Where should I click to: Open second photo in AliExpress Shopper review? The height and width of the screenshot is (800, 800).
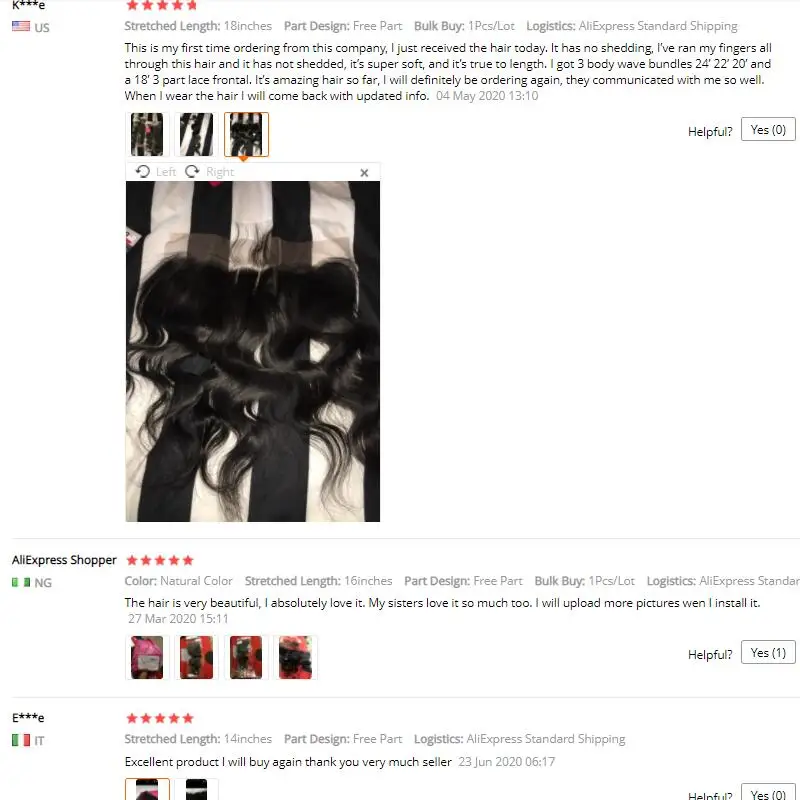pos(196,657)
